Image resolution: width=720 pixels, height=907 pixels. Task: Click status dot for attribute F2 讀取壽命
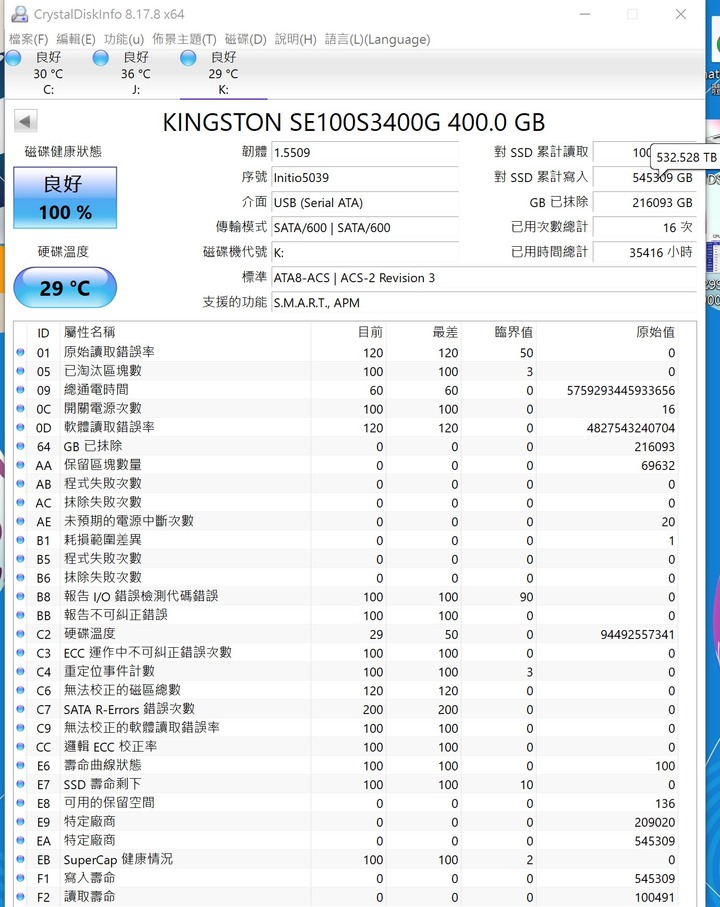click(x=21, y=897)
